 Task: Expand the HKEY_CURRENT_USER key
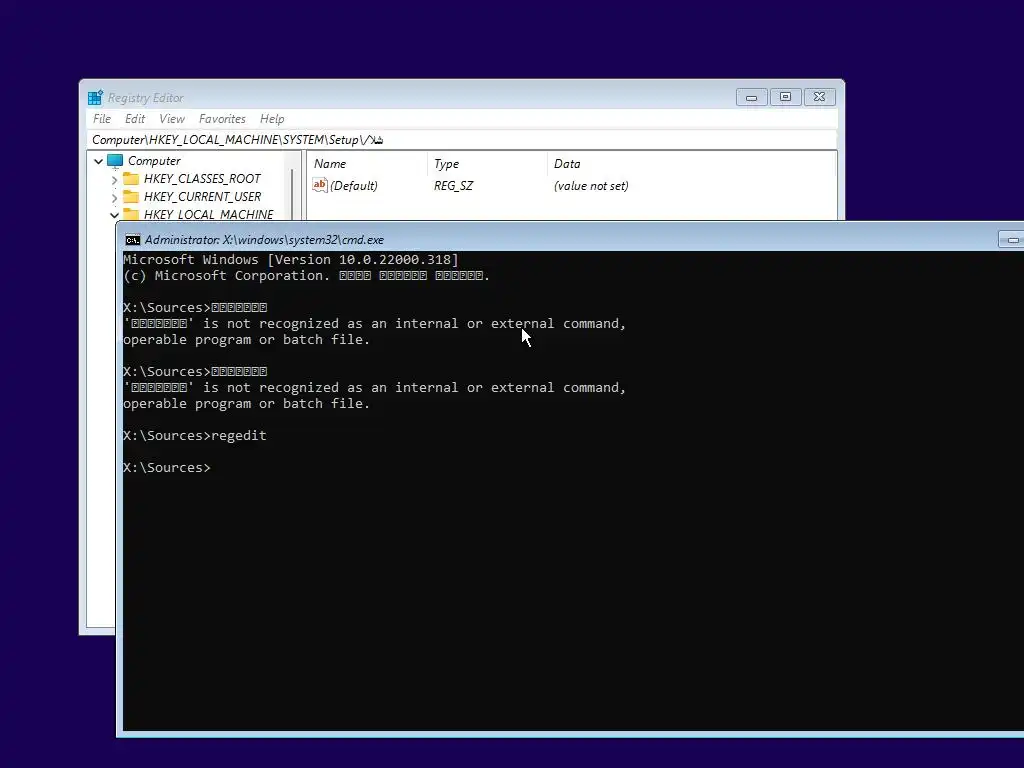114,197
